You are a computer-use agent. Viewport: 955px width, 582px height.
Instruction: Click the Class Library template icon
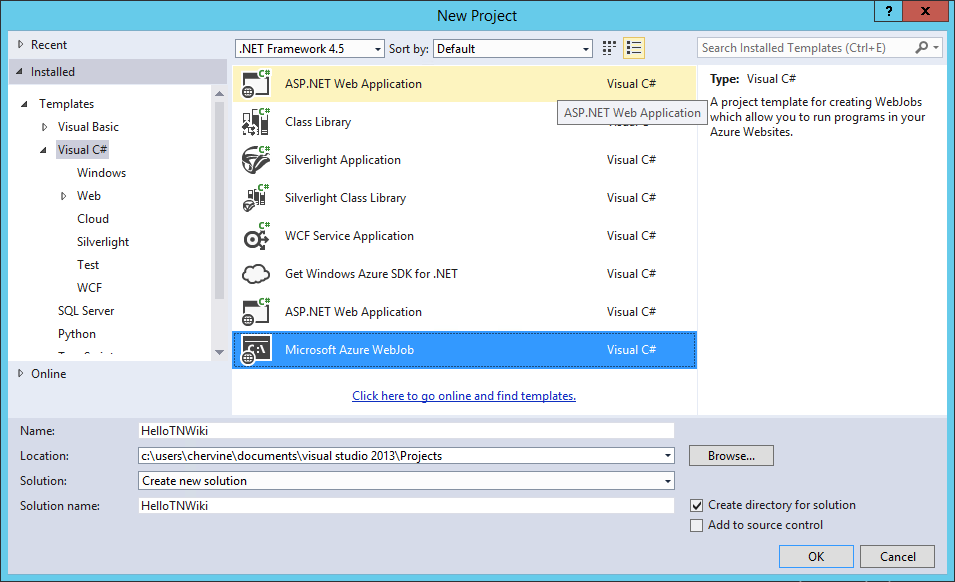coord(256,122)
